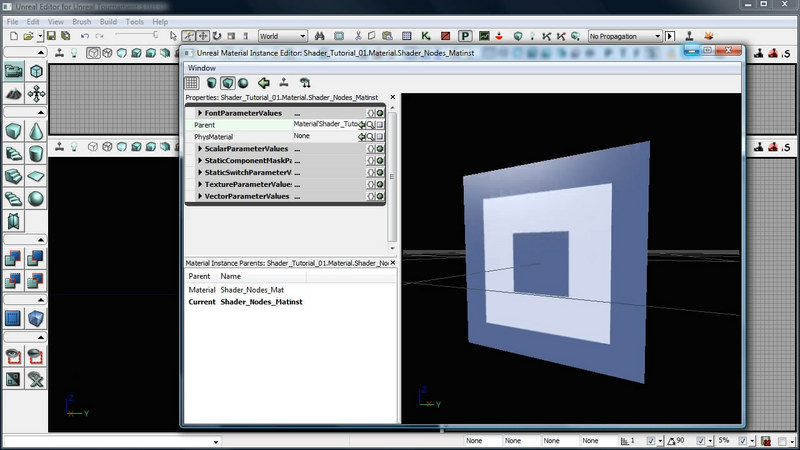Open the Window menu in Material Instance Editor

pos(201,67)
